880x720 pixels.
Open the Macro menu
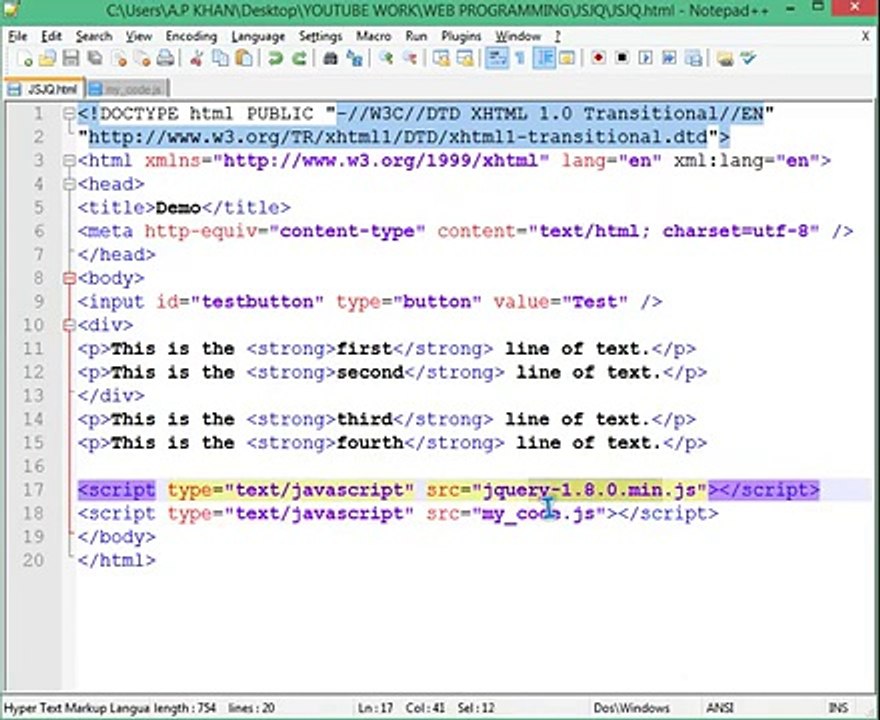(x=374, y=36)
